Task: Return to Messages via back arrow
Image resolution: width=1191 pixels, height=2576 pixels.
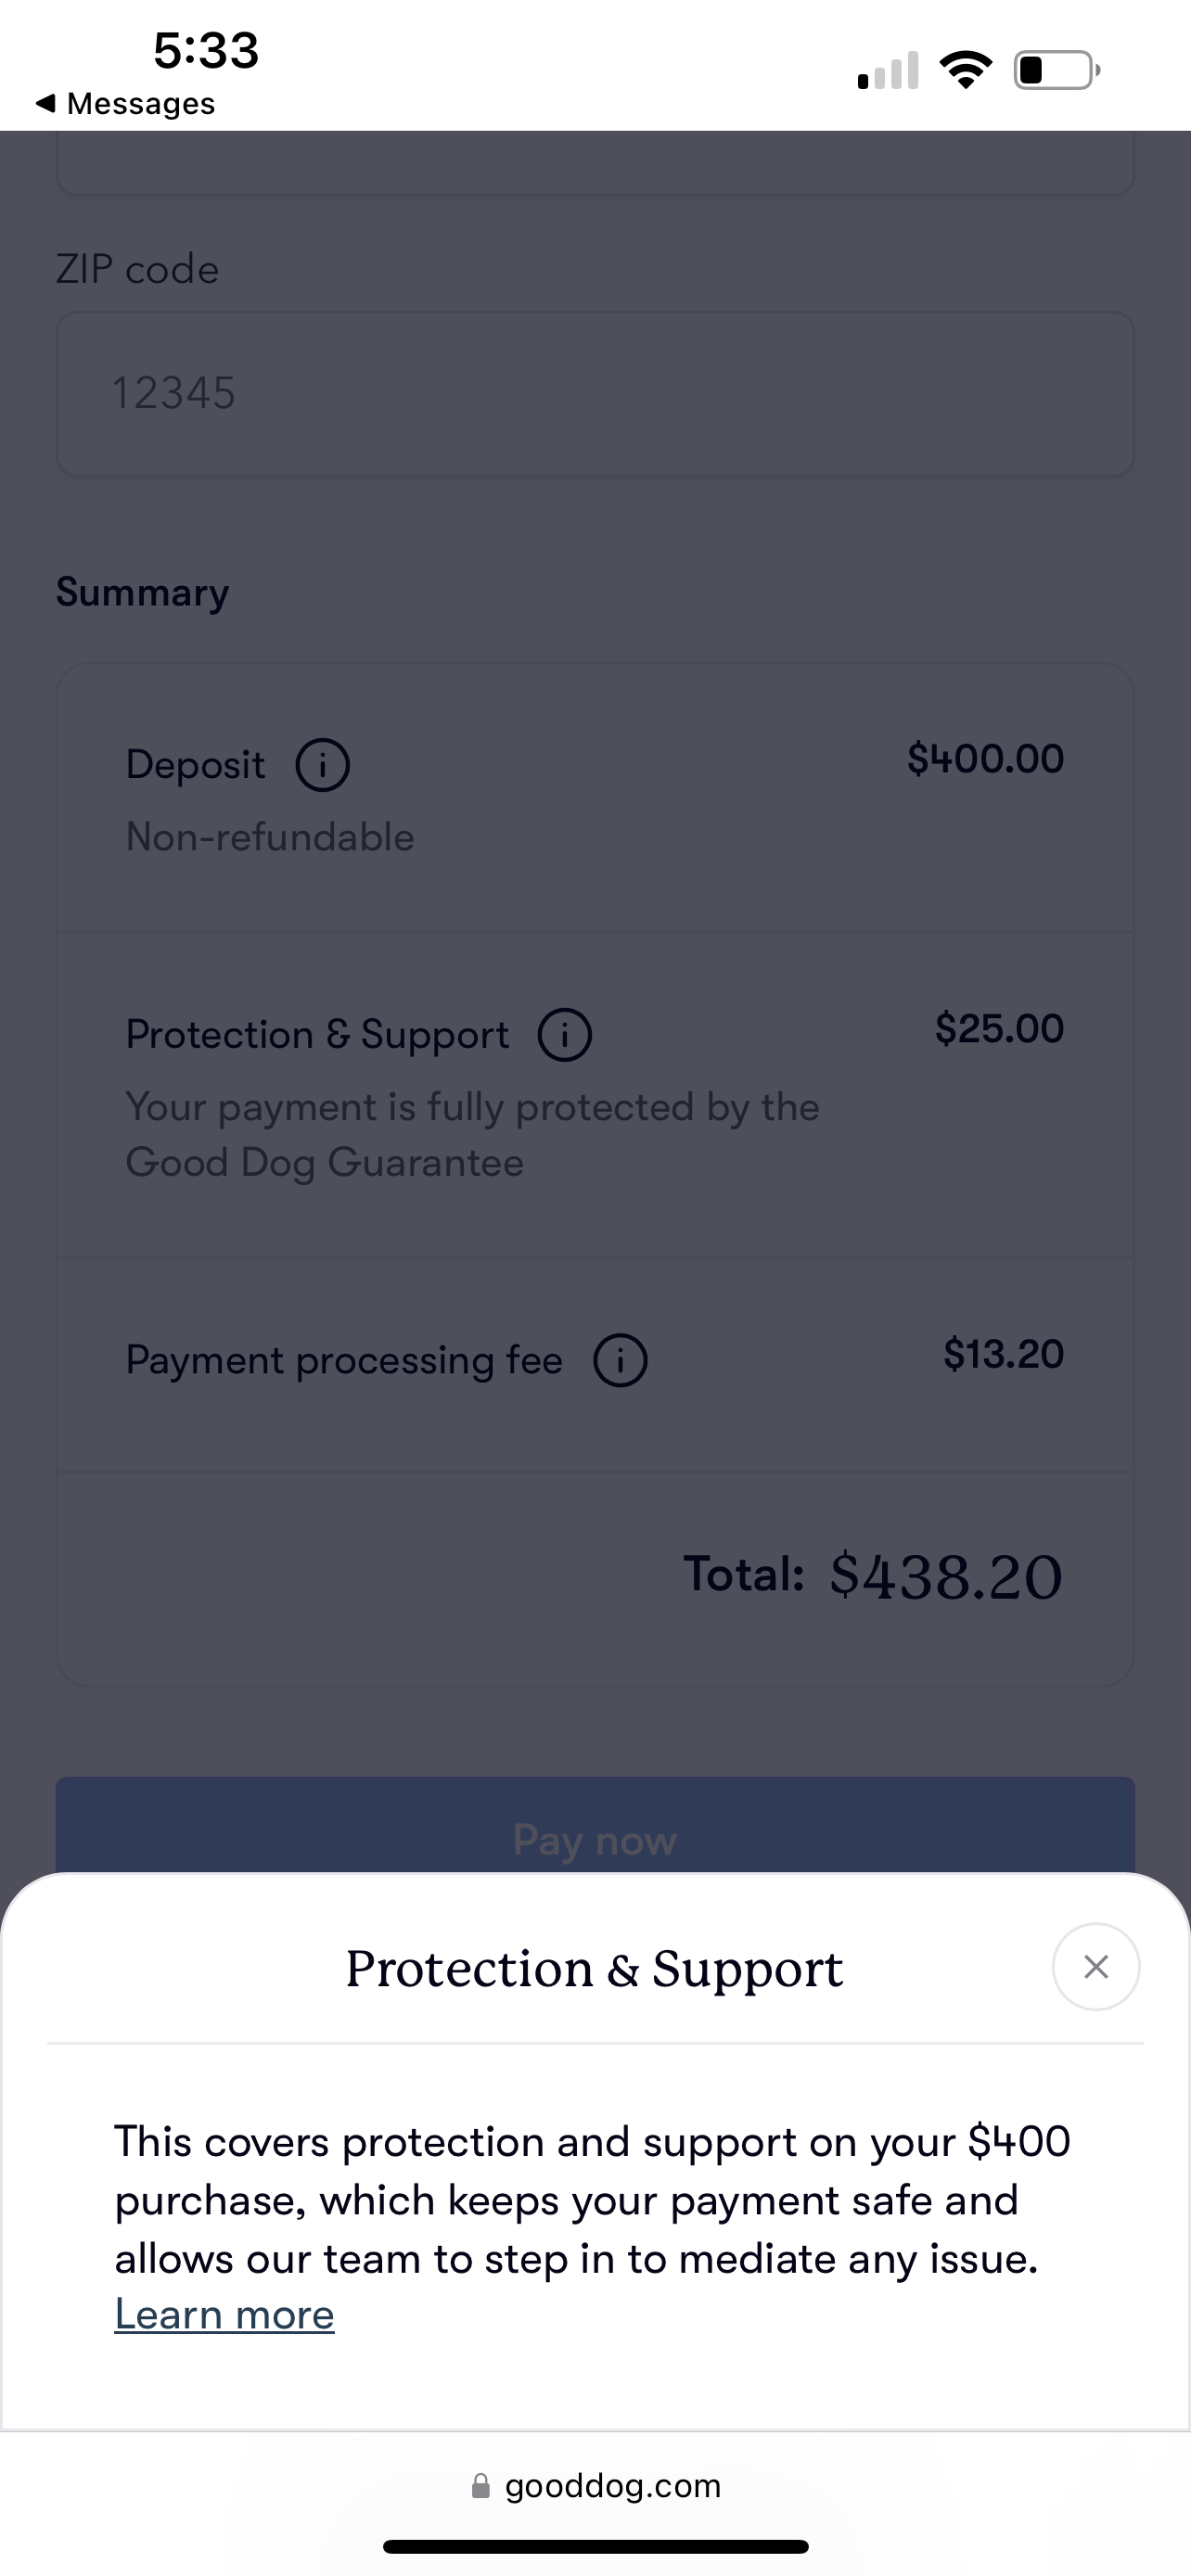Action: coord(125,103)
